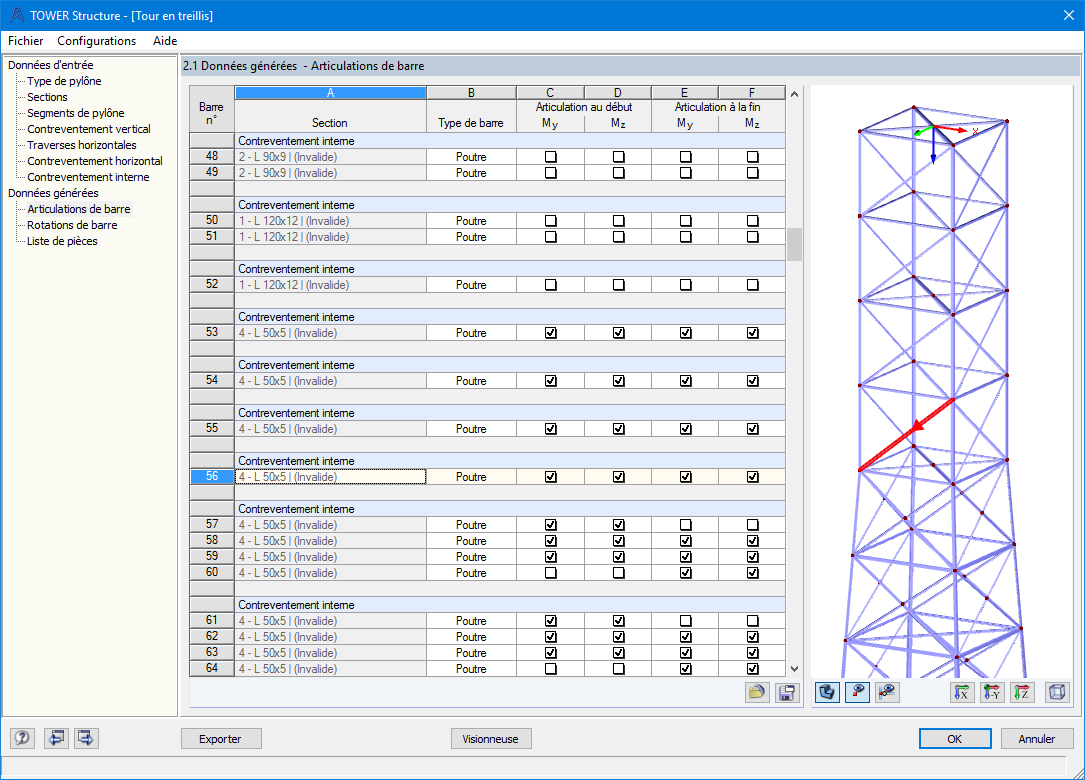Open Contreventement interne tree item
Screen dimensions: 1085x780
88,176
